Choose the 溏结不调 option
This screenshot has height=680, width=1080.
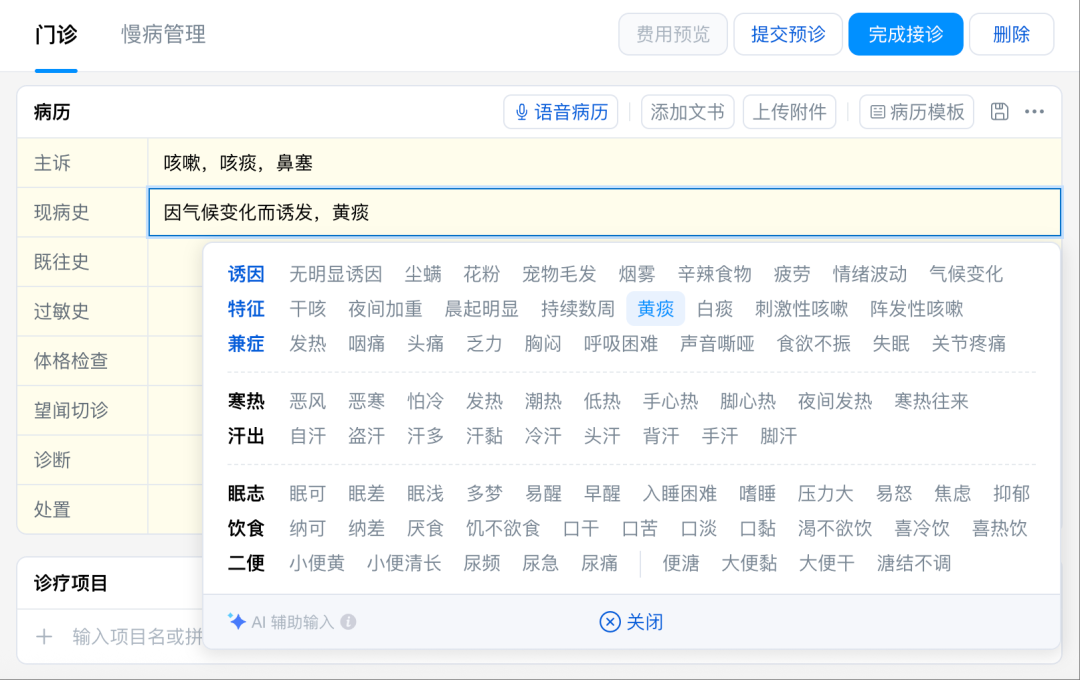(x=913, y=563)
